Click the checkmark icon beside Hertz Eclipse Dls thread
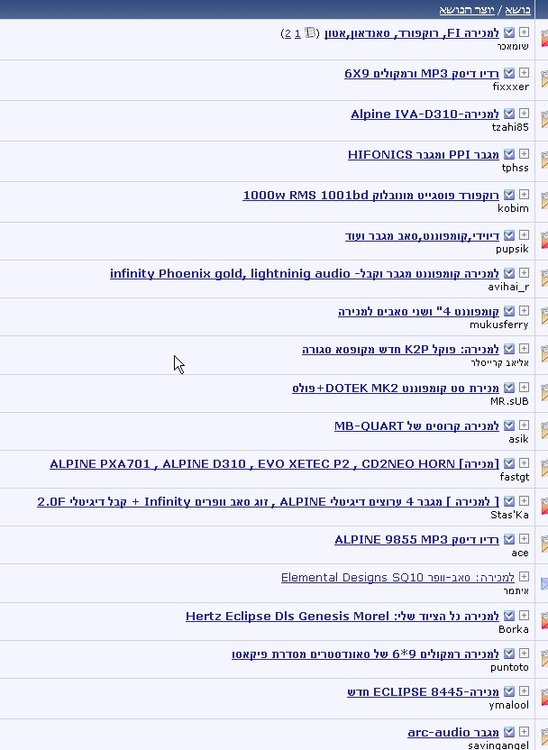 pyautogui.click(x=509, y=616)
